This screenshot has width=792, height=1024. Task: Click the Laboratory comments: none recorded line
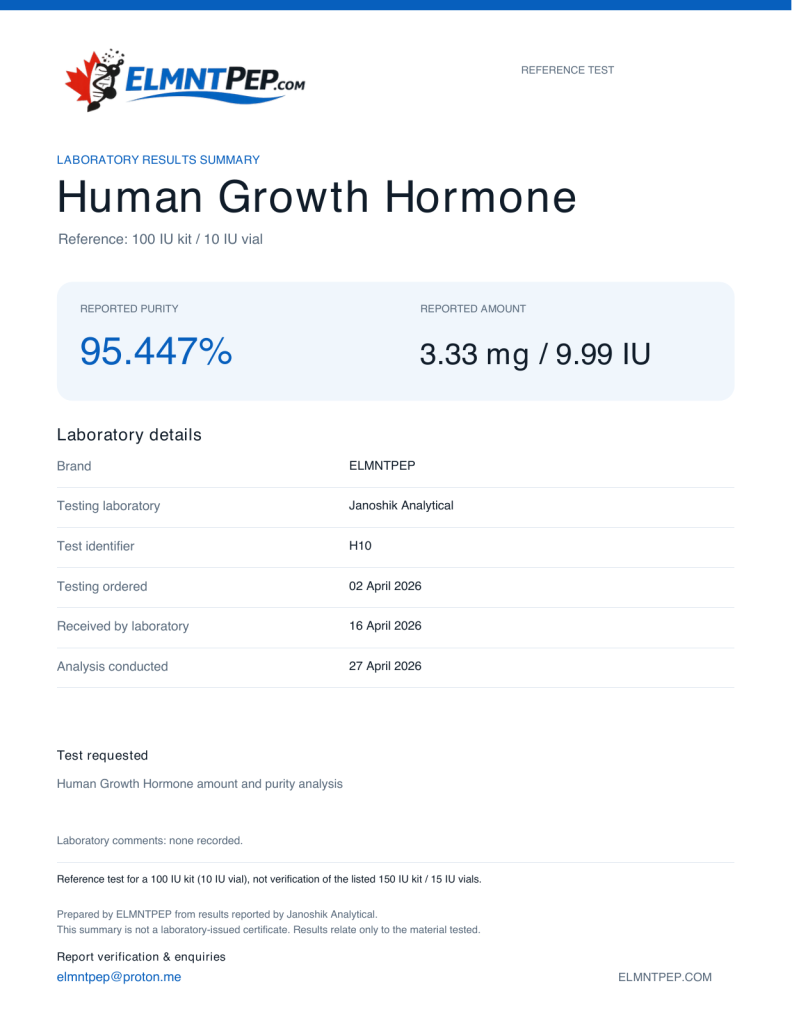150,840
